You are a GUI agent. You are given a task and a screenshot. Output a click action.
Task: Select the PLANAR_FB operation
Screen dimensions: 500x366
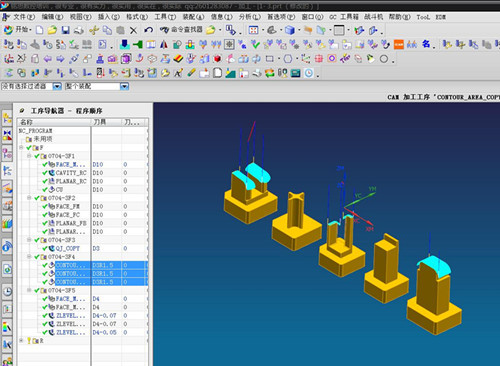(71, 223)
